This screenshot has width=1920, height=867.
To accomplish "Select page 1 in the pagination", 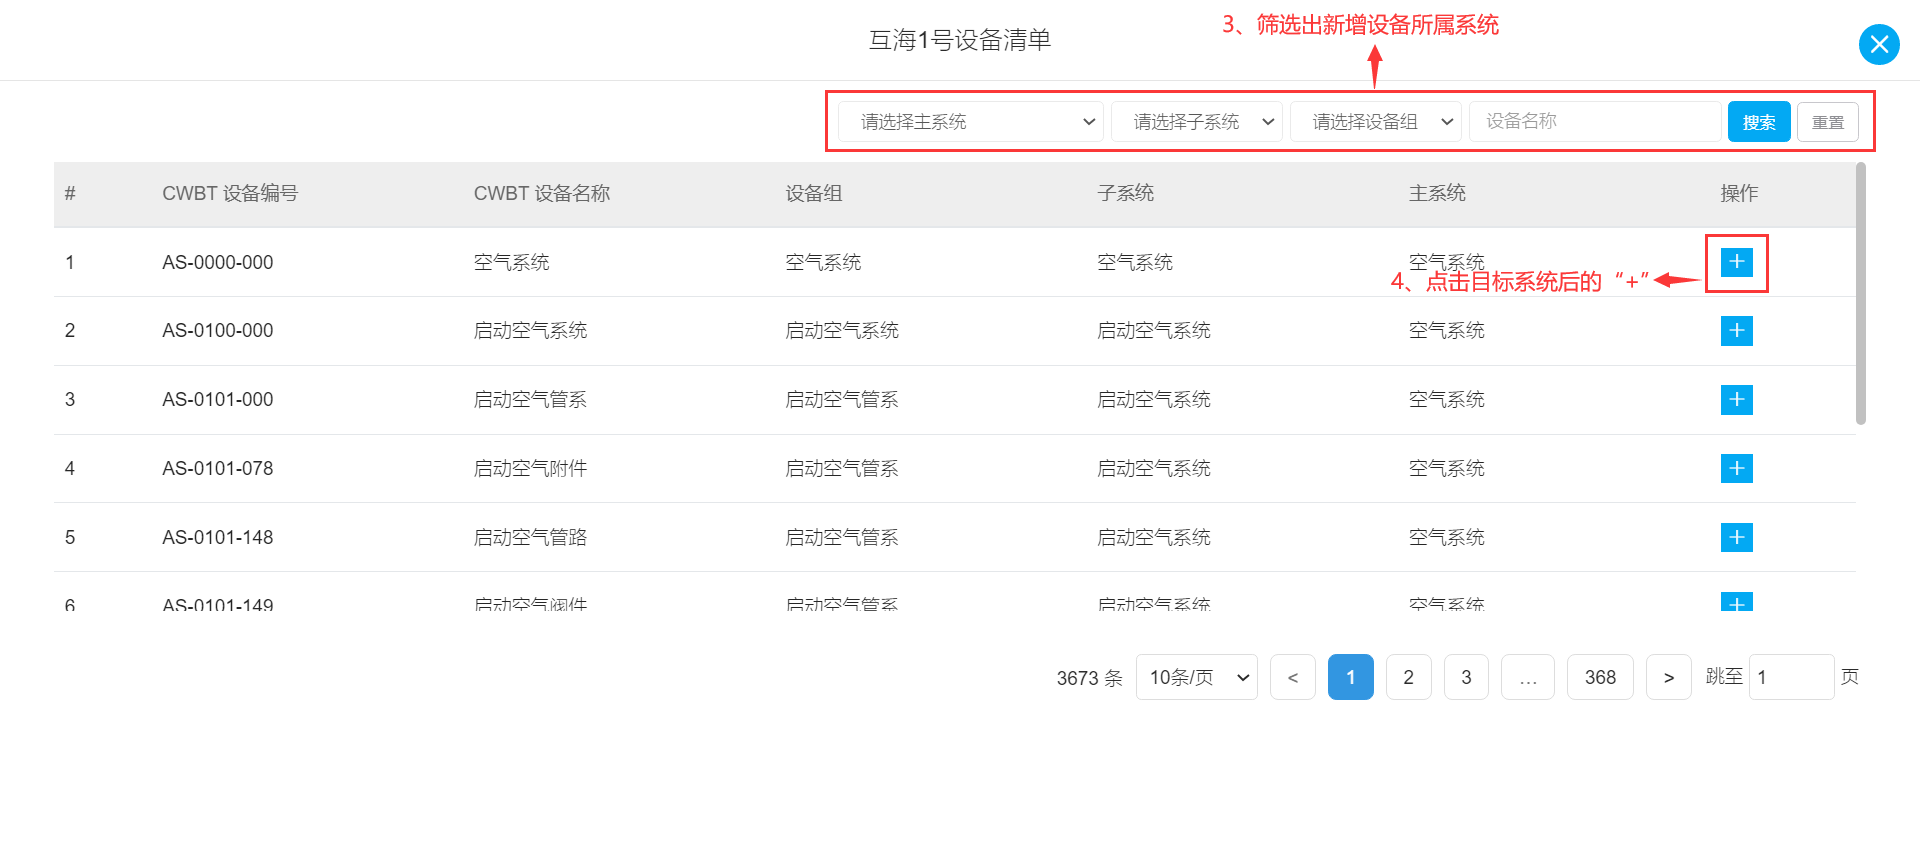I will (1351, 677).
